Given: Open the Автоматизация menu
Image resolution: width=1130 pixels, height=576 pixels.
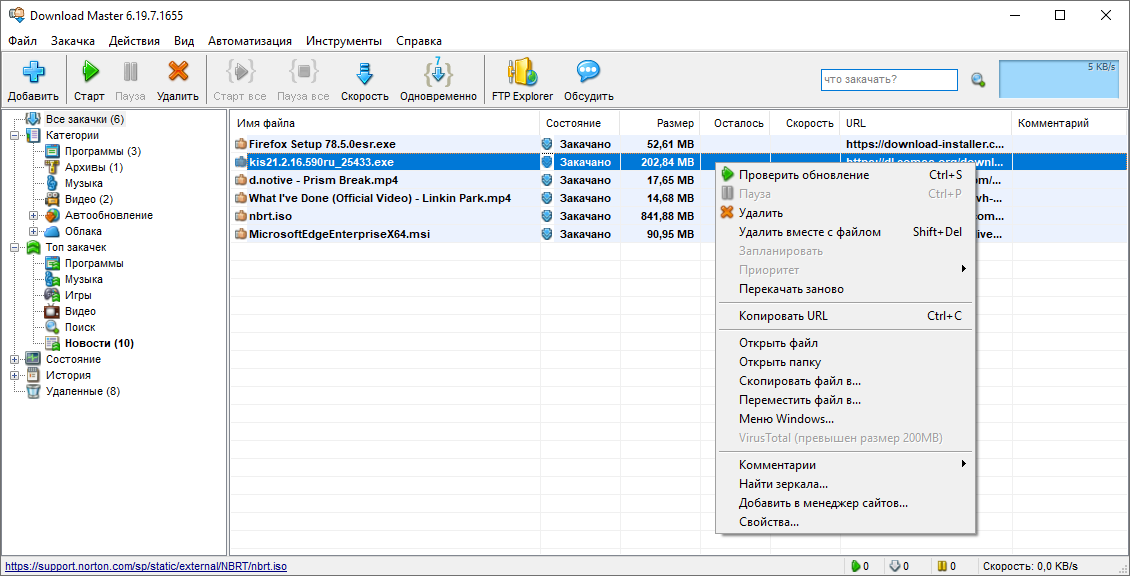Looking at the screenshot, I should [x=250, y=41].
